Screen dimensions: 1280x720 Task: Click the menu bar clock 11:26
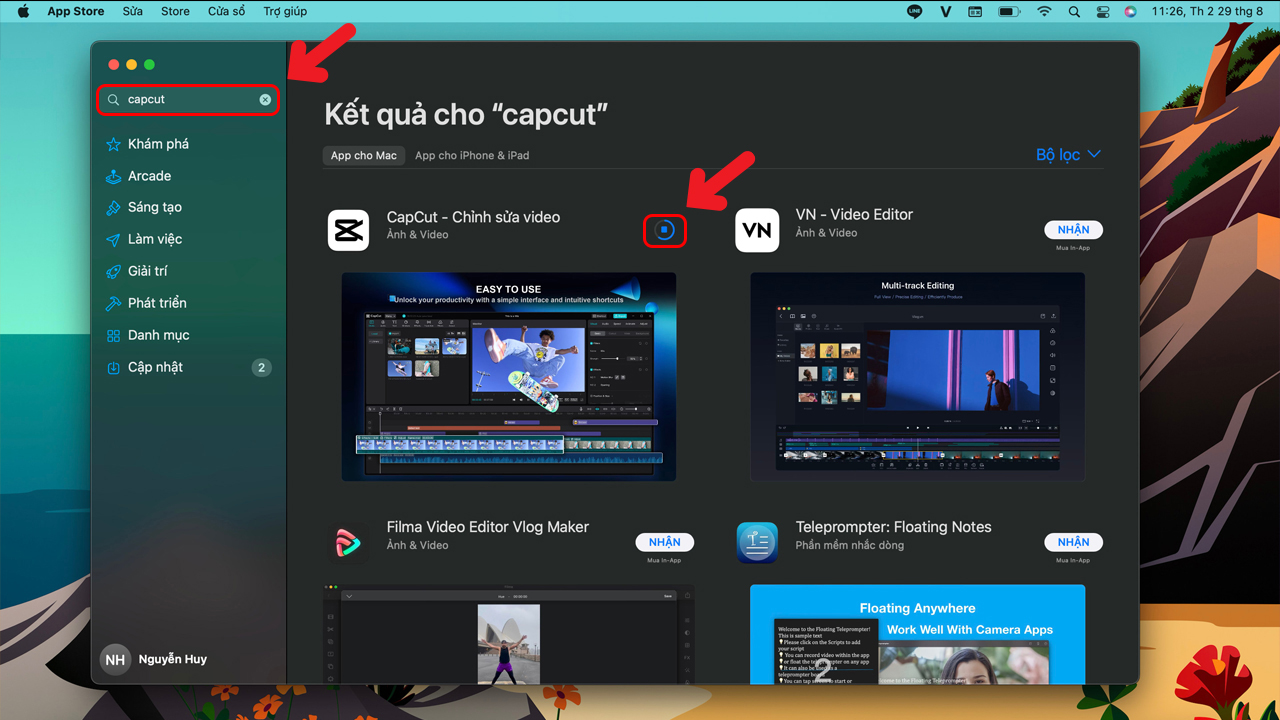click(1207, 11)
